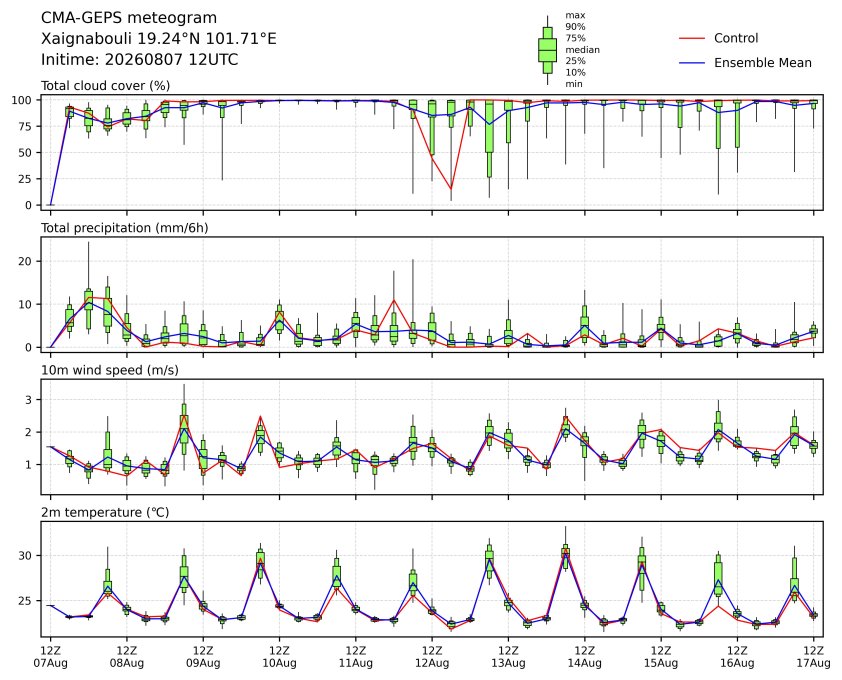Click the '25%' label in boxplot legend
This screenshot has height=680, width=842.
[x=575, y=61]
